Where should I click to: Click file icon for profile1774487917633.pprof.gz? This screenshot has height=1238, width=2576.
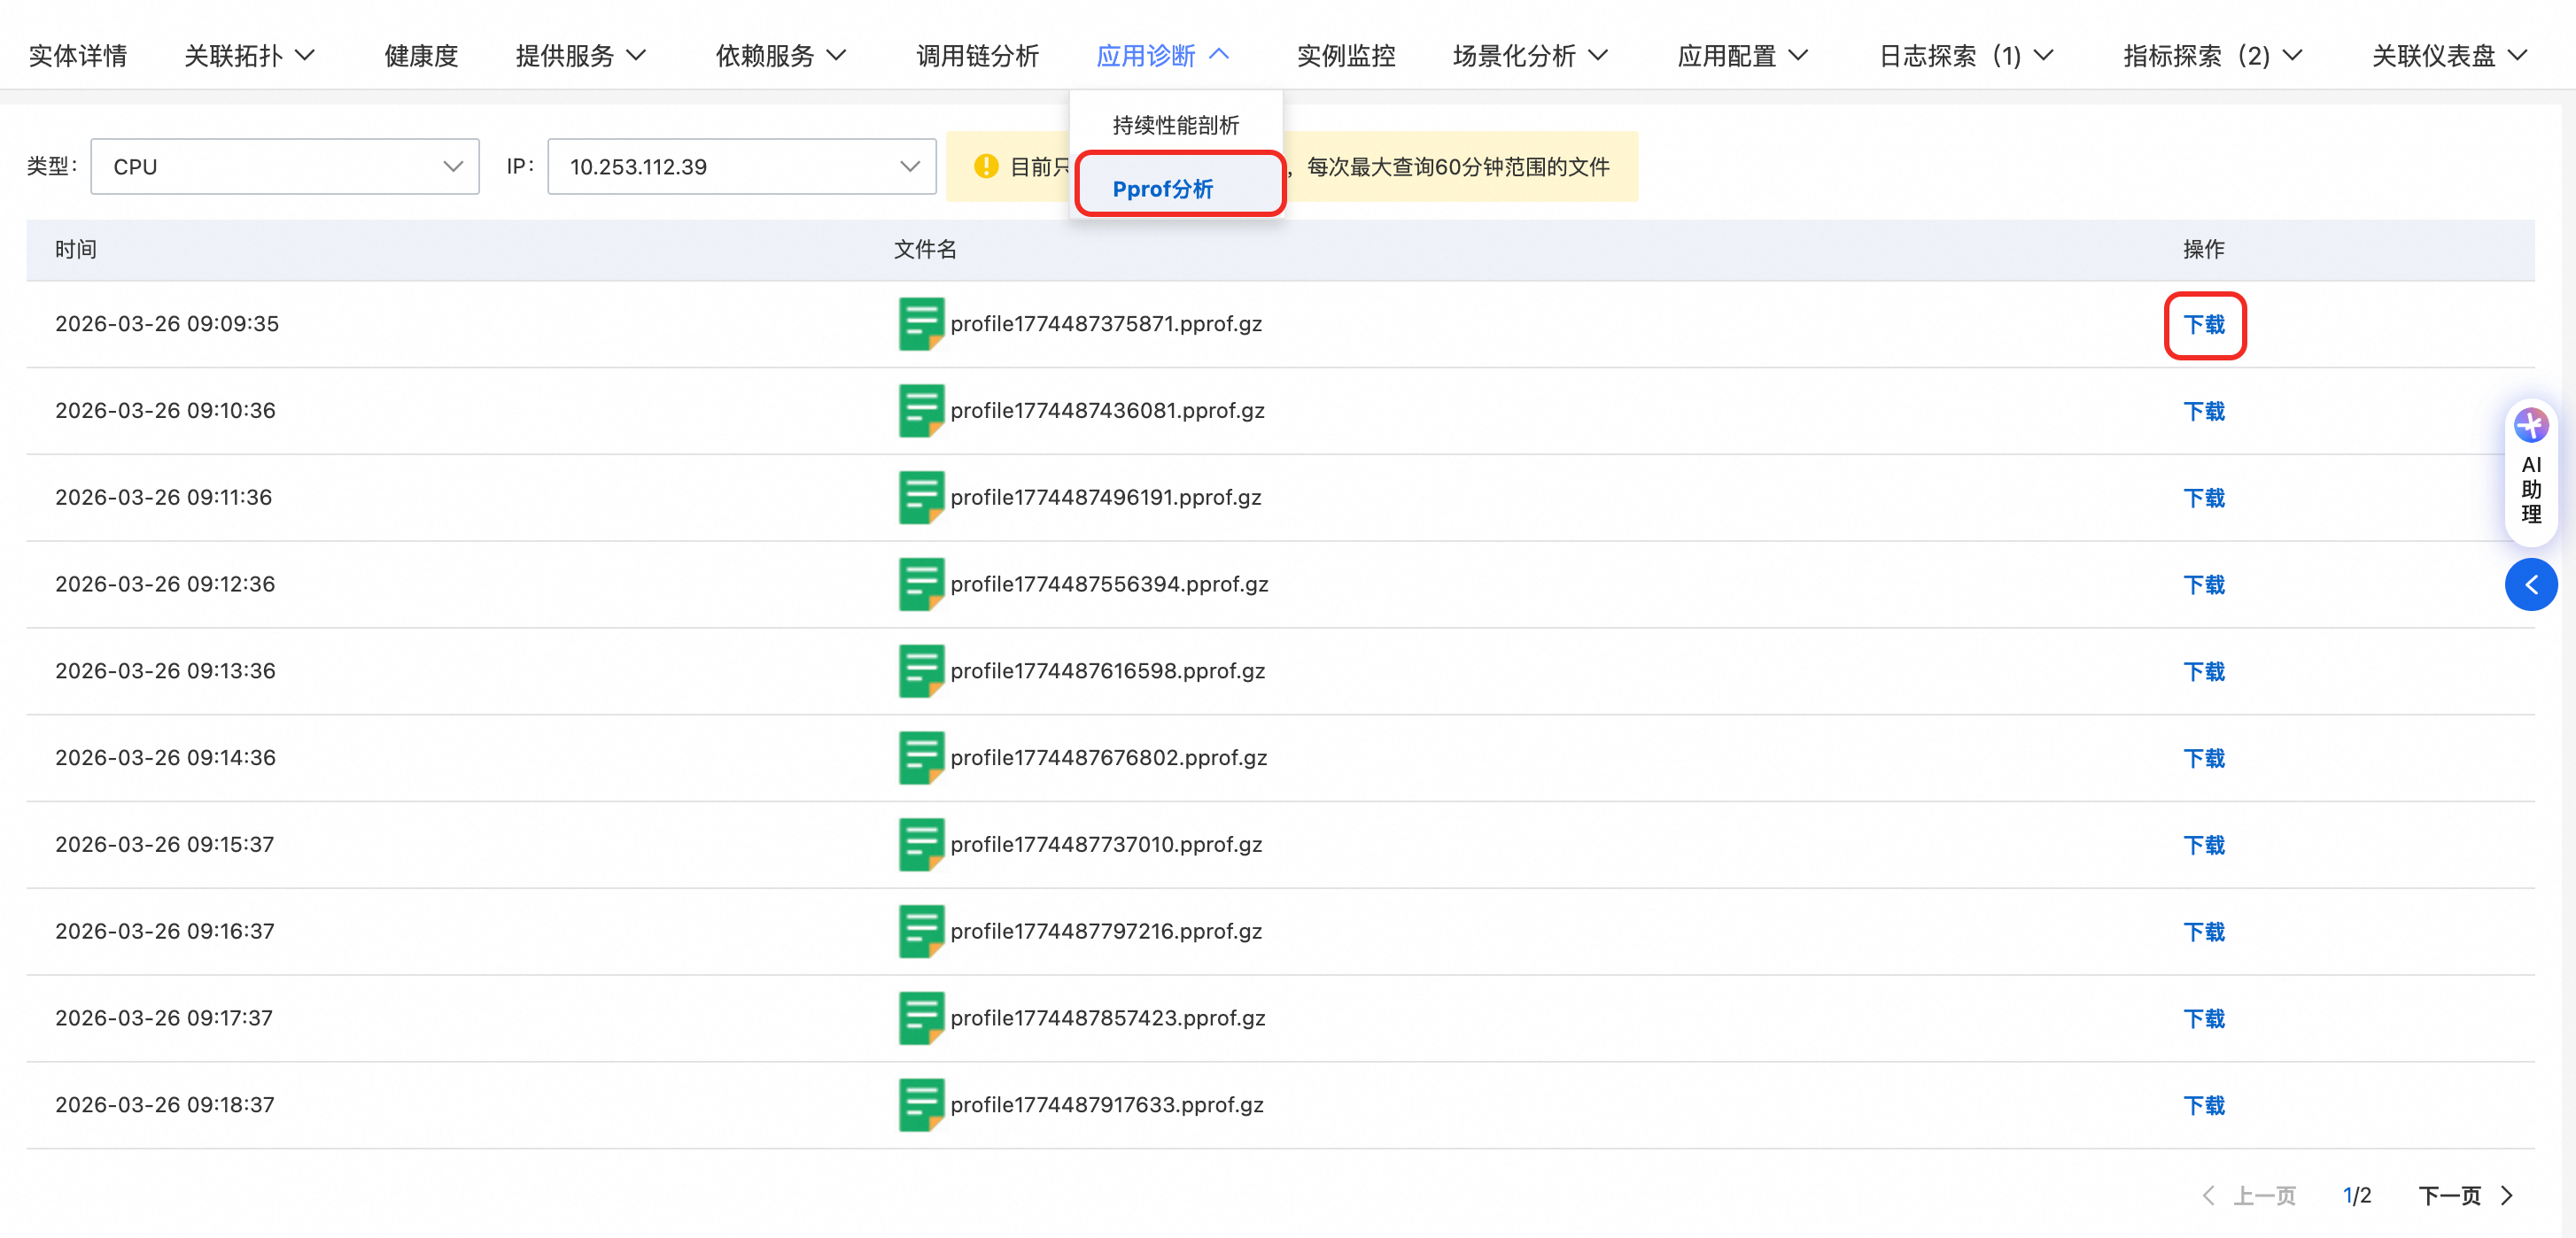click(x=920, y=1105)
